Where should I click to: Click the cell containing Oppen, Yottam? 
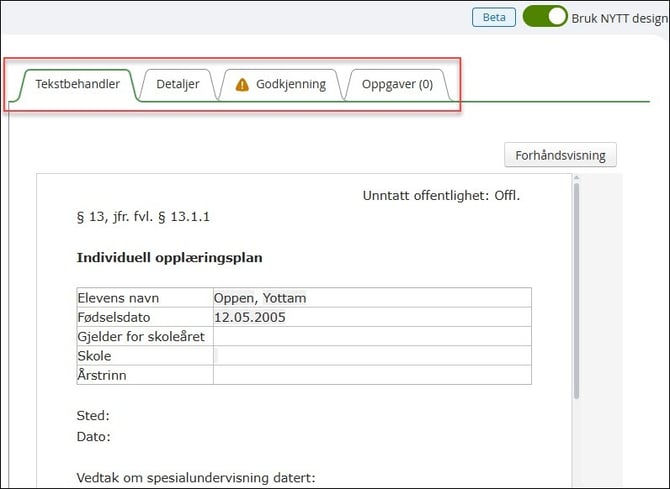(x=371, y=298)
